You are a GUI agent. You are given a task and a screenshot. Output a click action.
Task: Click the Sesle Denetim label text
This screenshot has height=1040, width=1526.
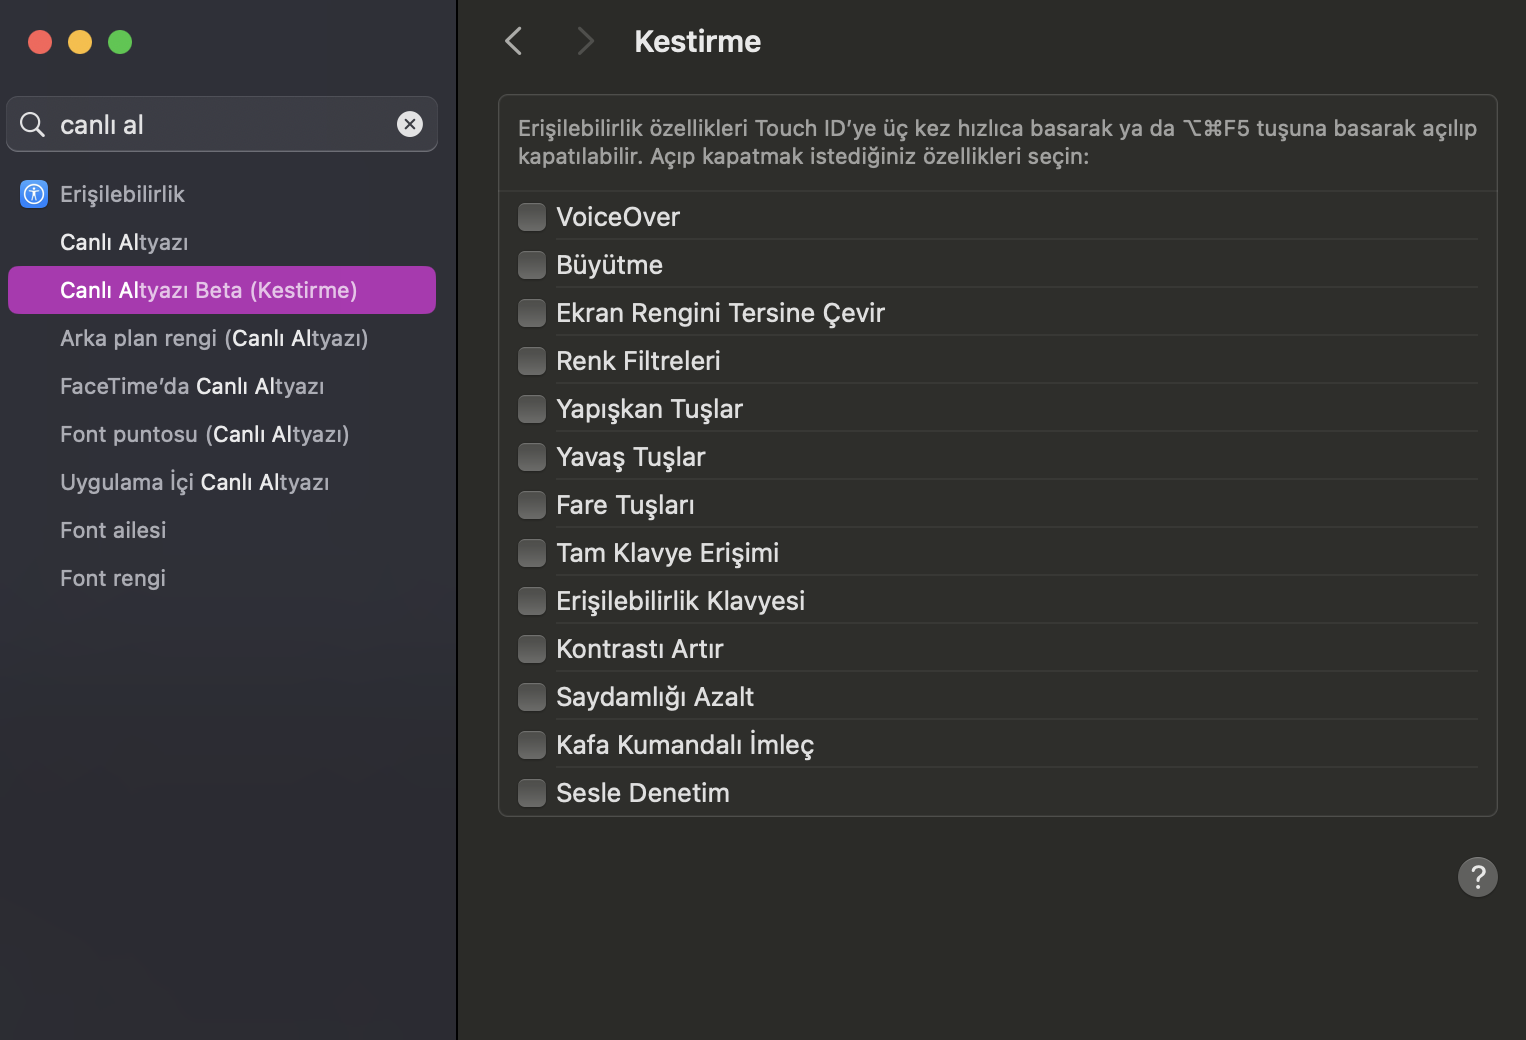643,793
